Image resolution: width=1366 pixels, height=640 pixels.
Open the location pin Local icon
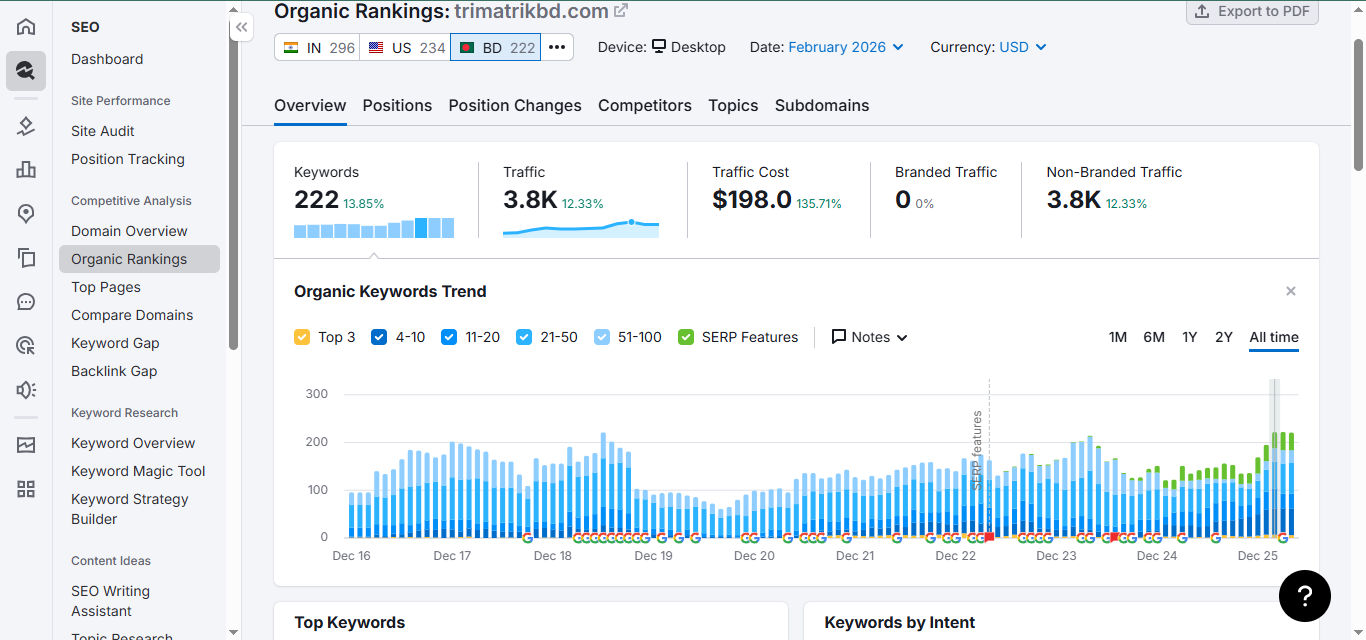coord(26,214)
